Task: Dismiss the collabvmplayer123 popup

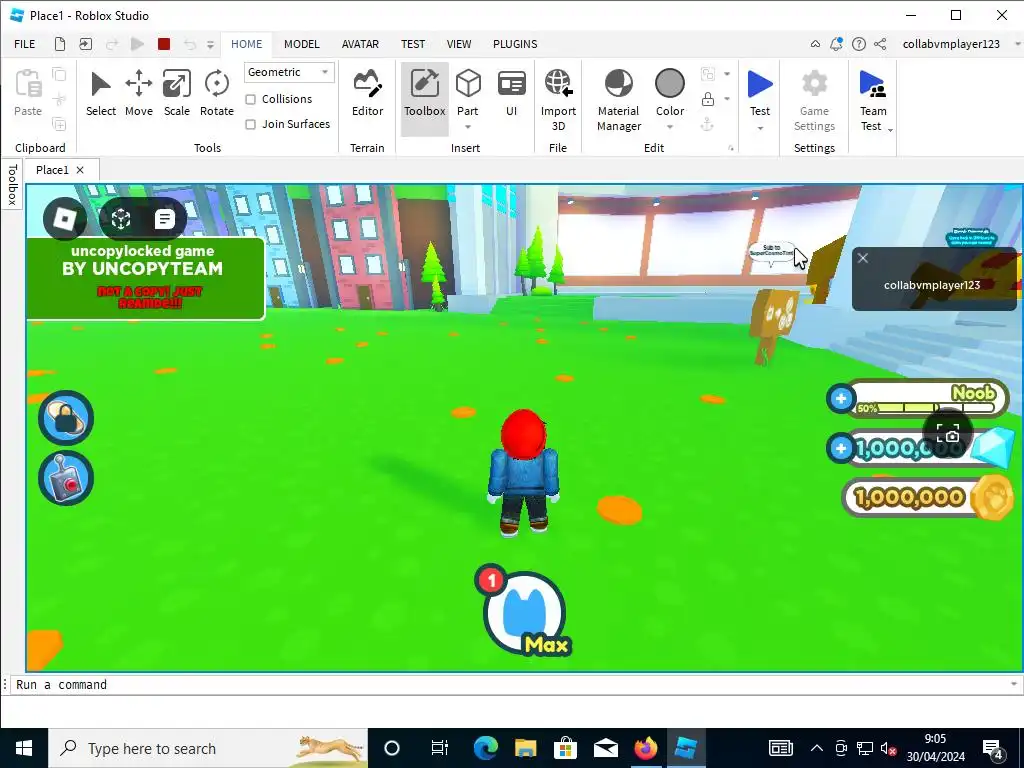Action: point(863,258)
